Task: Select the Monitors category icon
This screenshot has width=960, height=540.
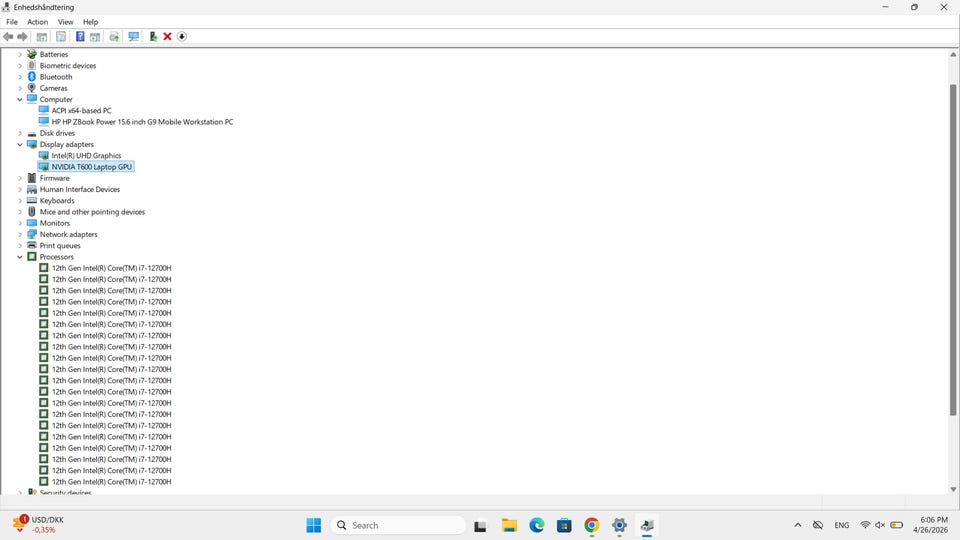Action: [32, 223]
